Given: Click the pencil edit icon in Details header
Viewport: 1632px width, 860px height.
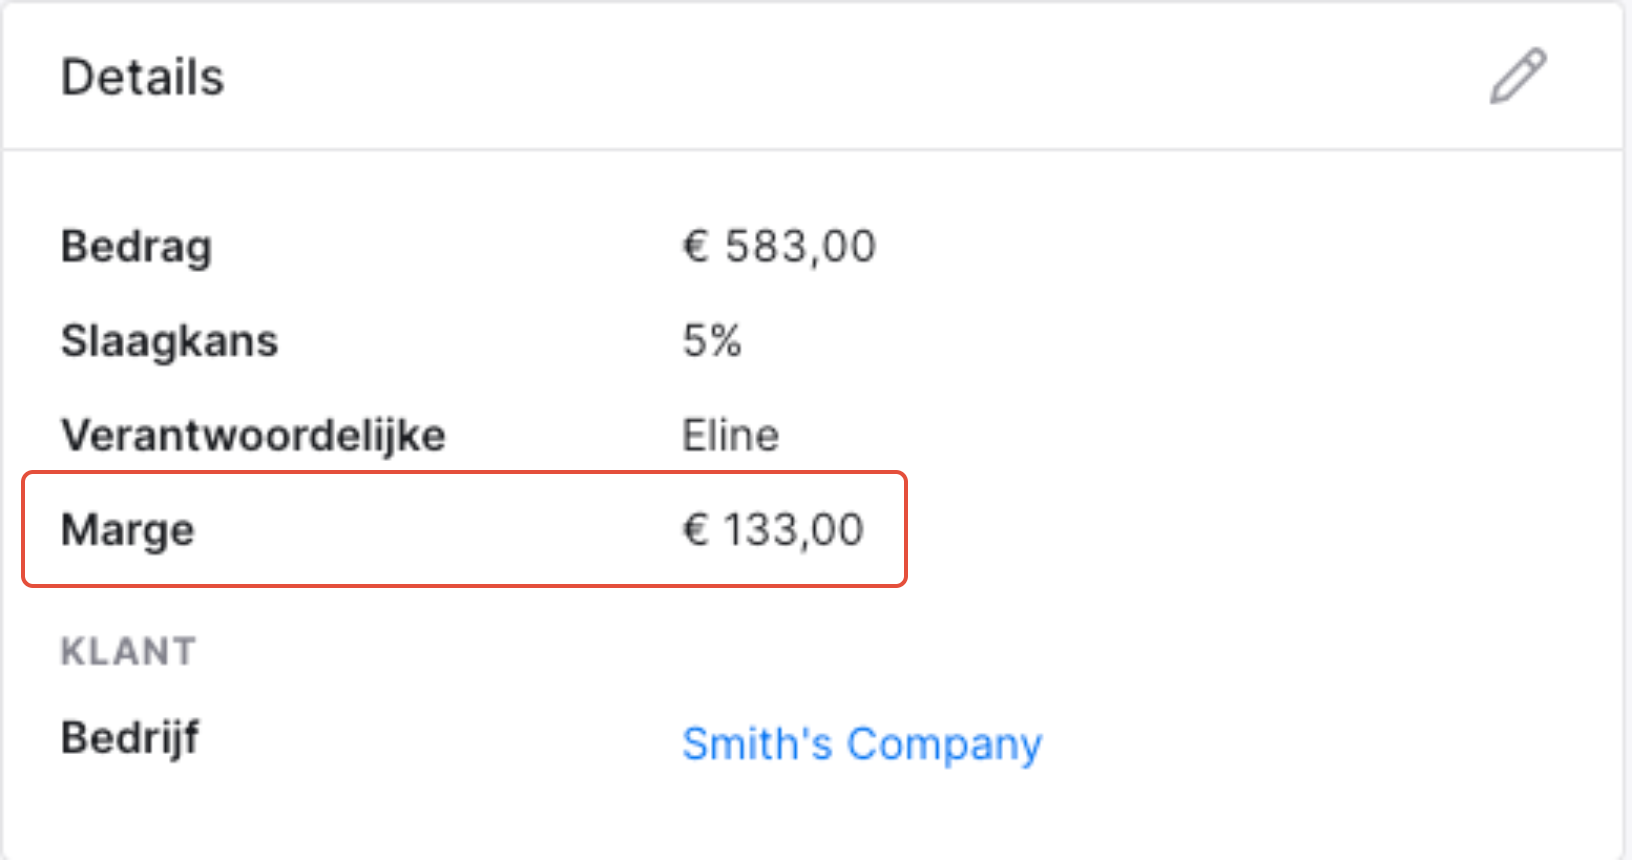Looking at the screenshot, I should [1518, 76].
